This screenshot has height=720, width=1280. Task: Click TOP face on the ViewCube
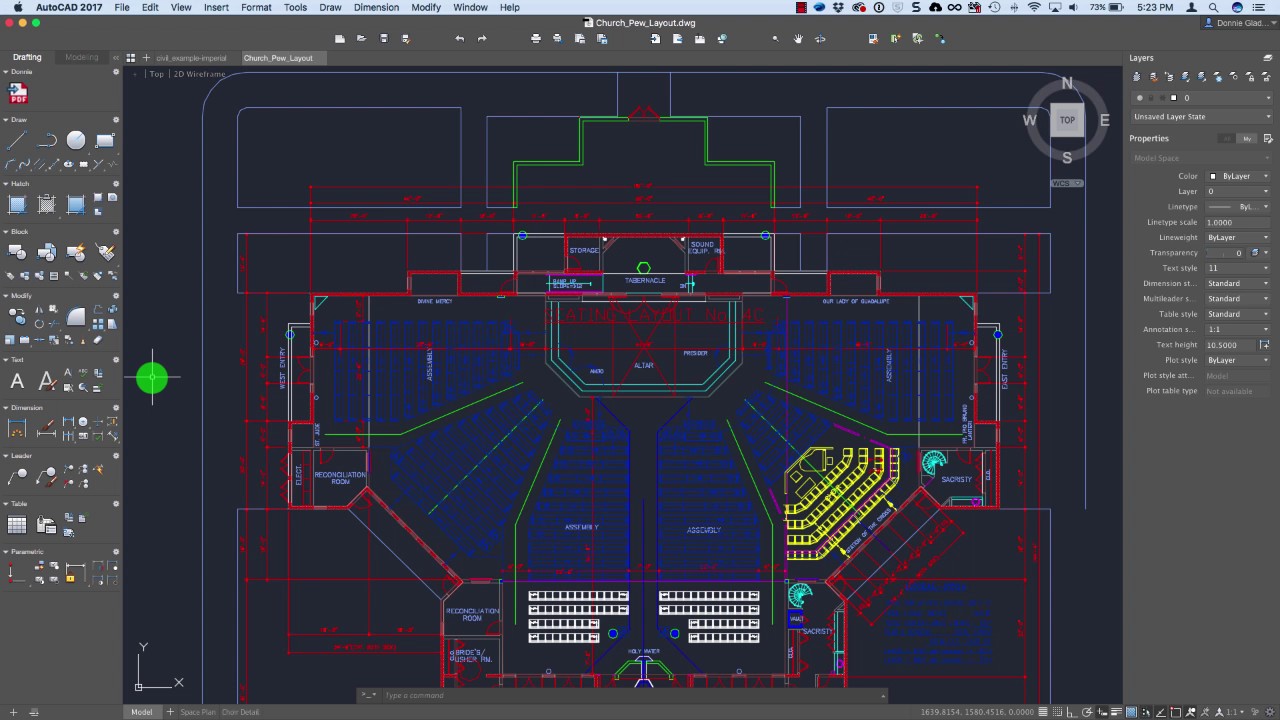tap(1067, 120)
